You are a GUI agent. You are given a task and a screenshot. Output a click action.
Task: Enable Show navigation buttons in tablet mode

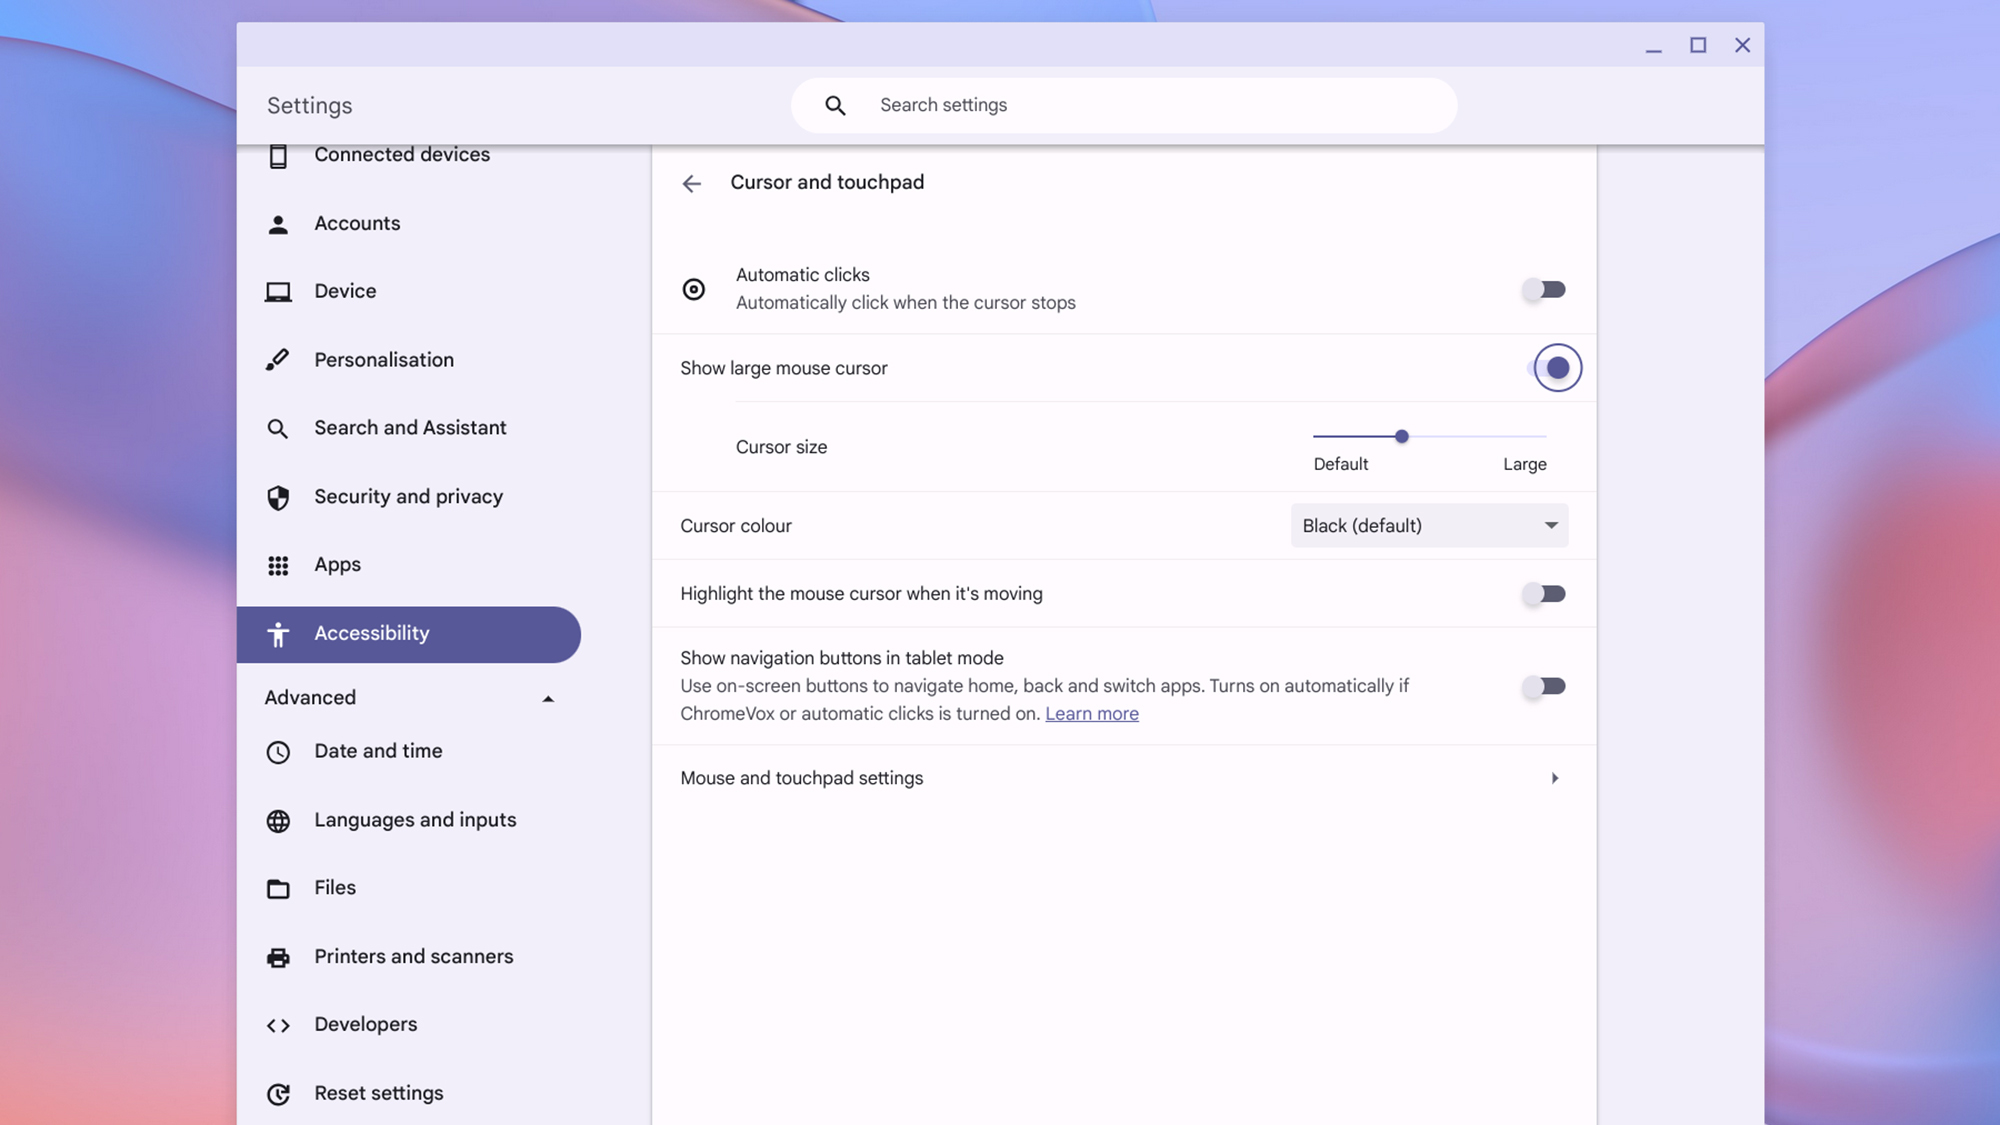click(x=1544, y=686)
